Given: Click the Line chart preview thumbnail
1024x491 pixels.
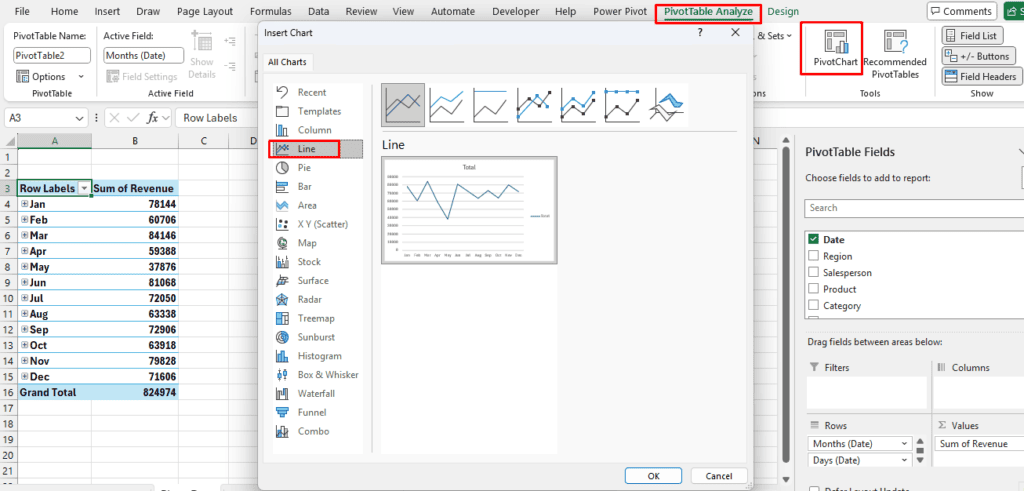Looking at the screenshot, I should pos(470,210).
